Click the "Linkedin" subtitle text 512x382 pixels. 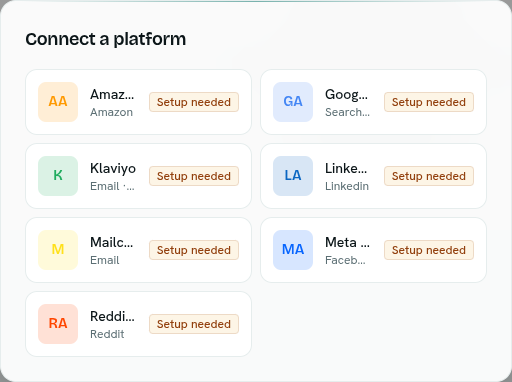pos(347,186)
